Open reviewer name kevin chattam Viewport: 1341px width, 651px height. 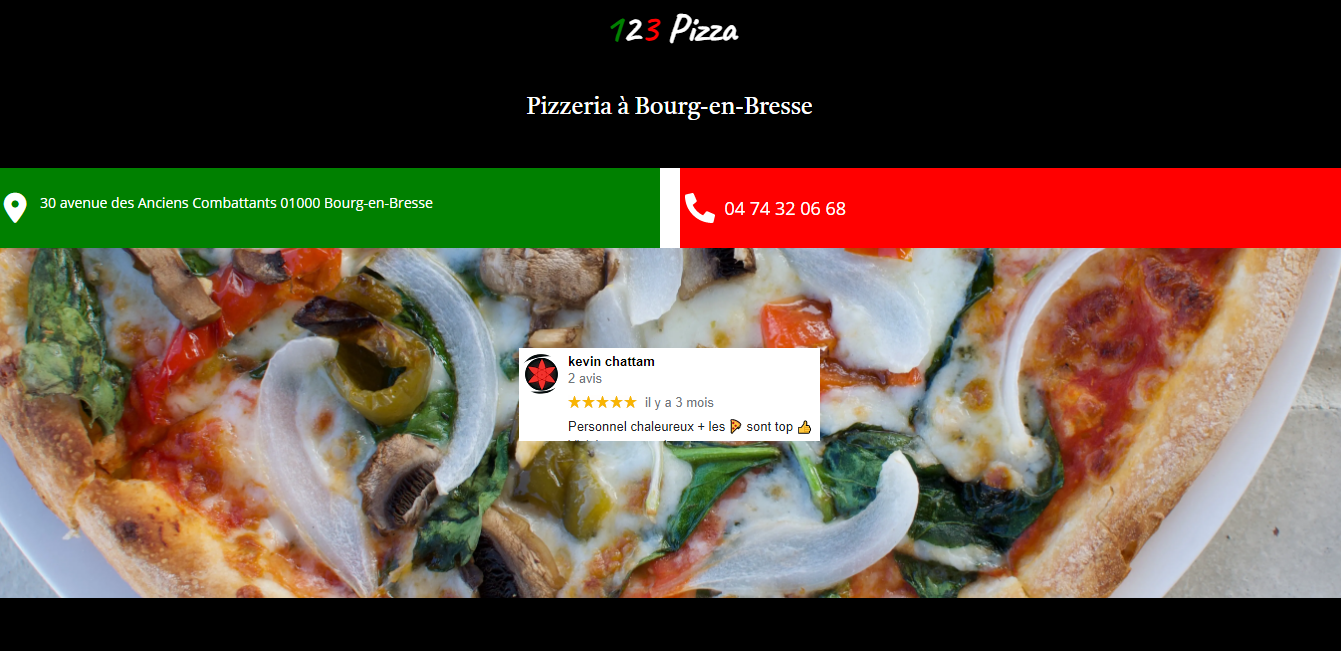click(x=611, y=361)
